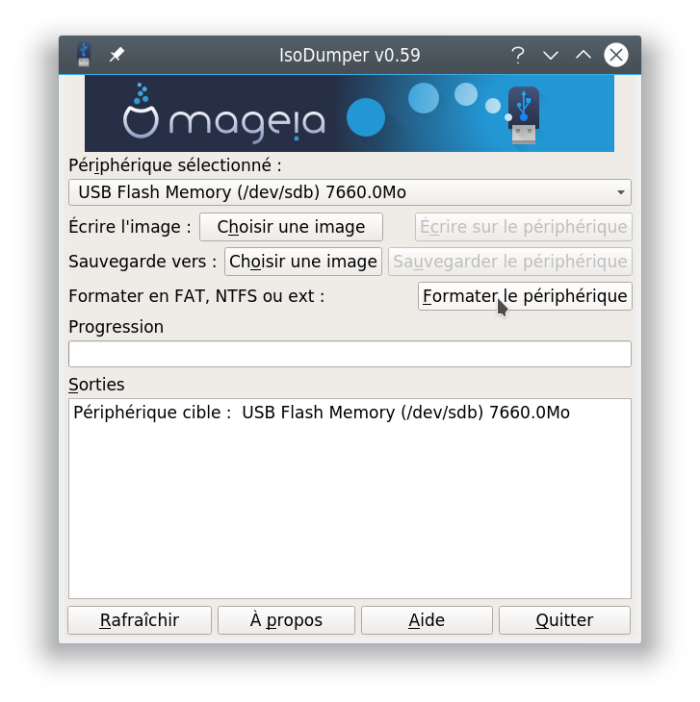Click Formater le périphérique button
Image resolution: width=700 pixels, height=702 pixels.
pos(525,296)
